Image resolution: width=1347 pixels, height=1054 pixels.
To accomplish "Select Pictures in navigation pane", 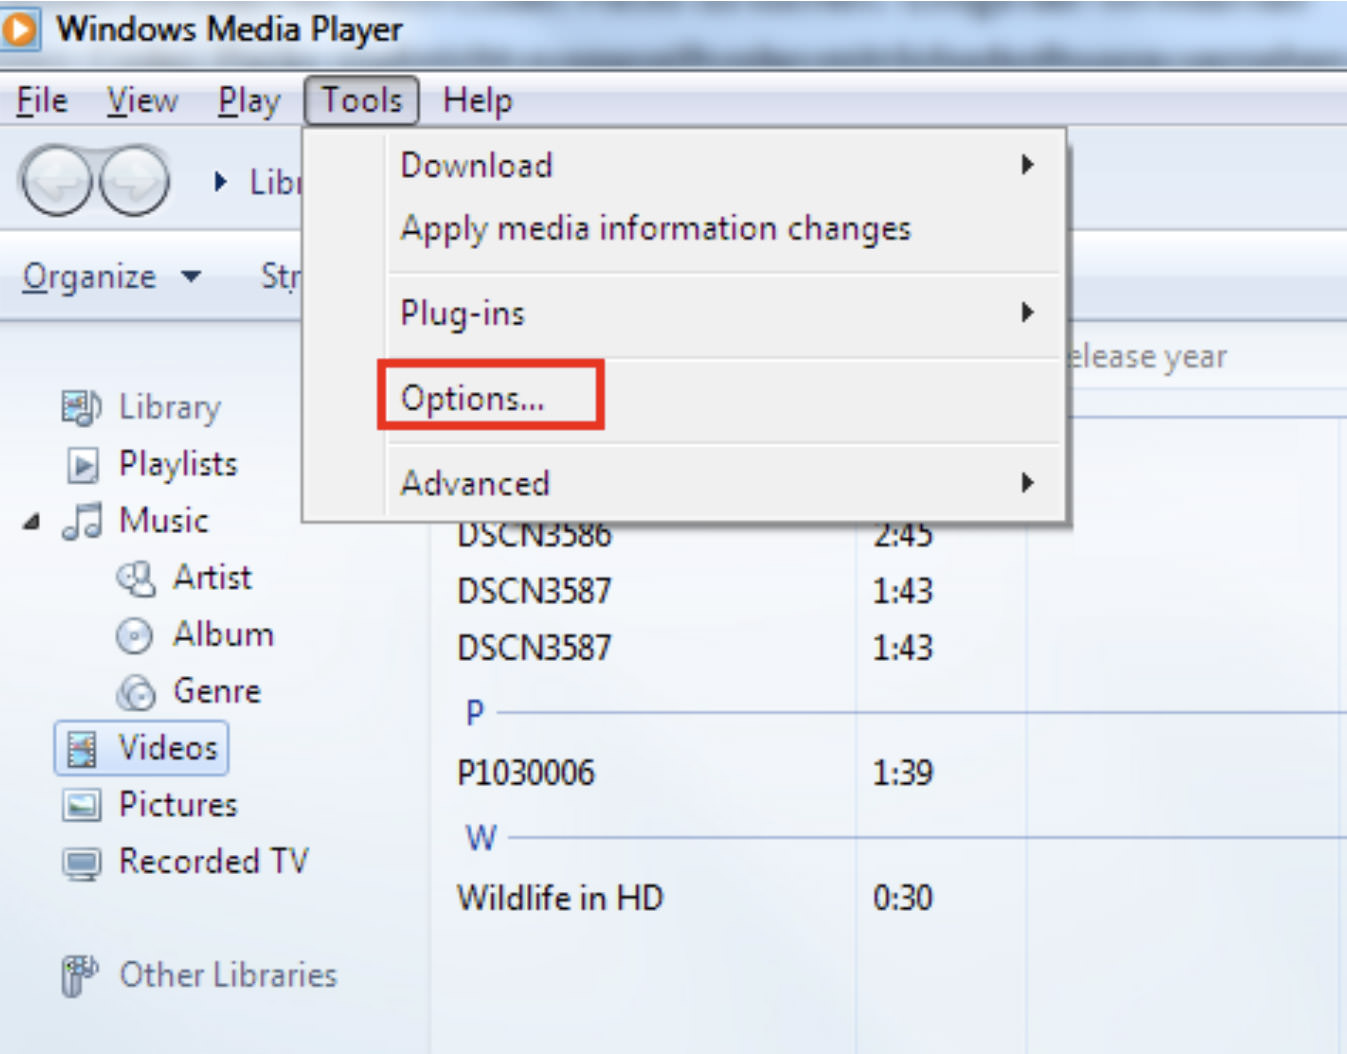I will coord(178,805).
